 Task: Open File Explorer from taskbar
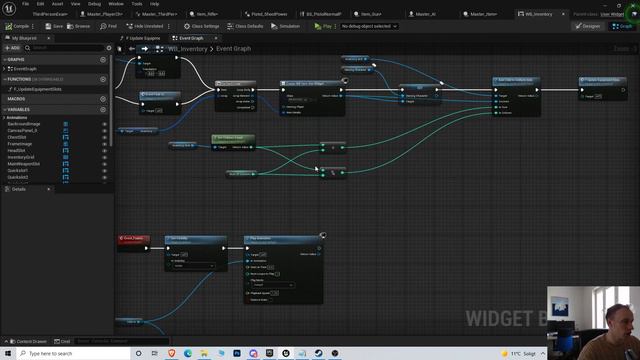point(204,353)
